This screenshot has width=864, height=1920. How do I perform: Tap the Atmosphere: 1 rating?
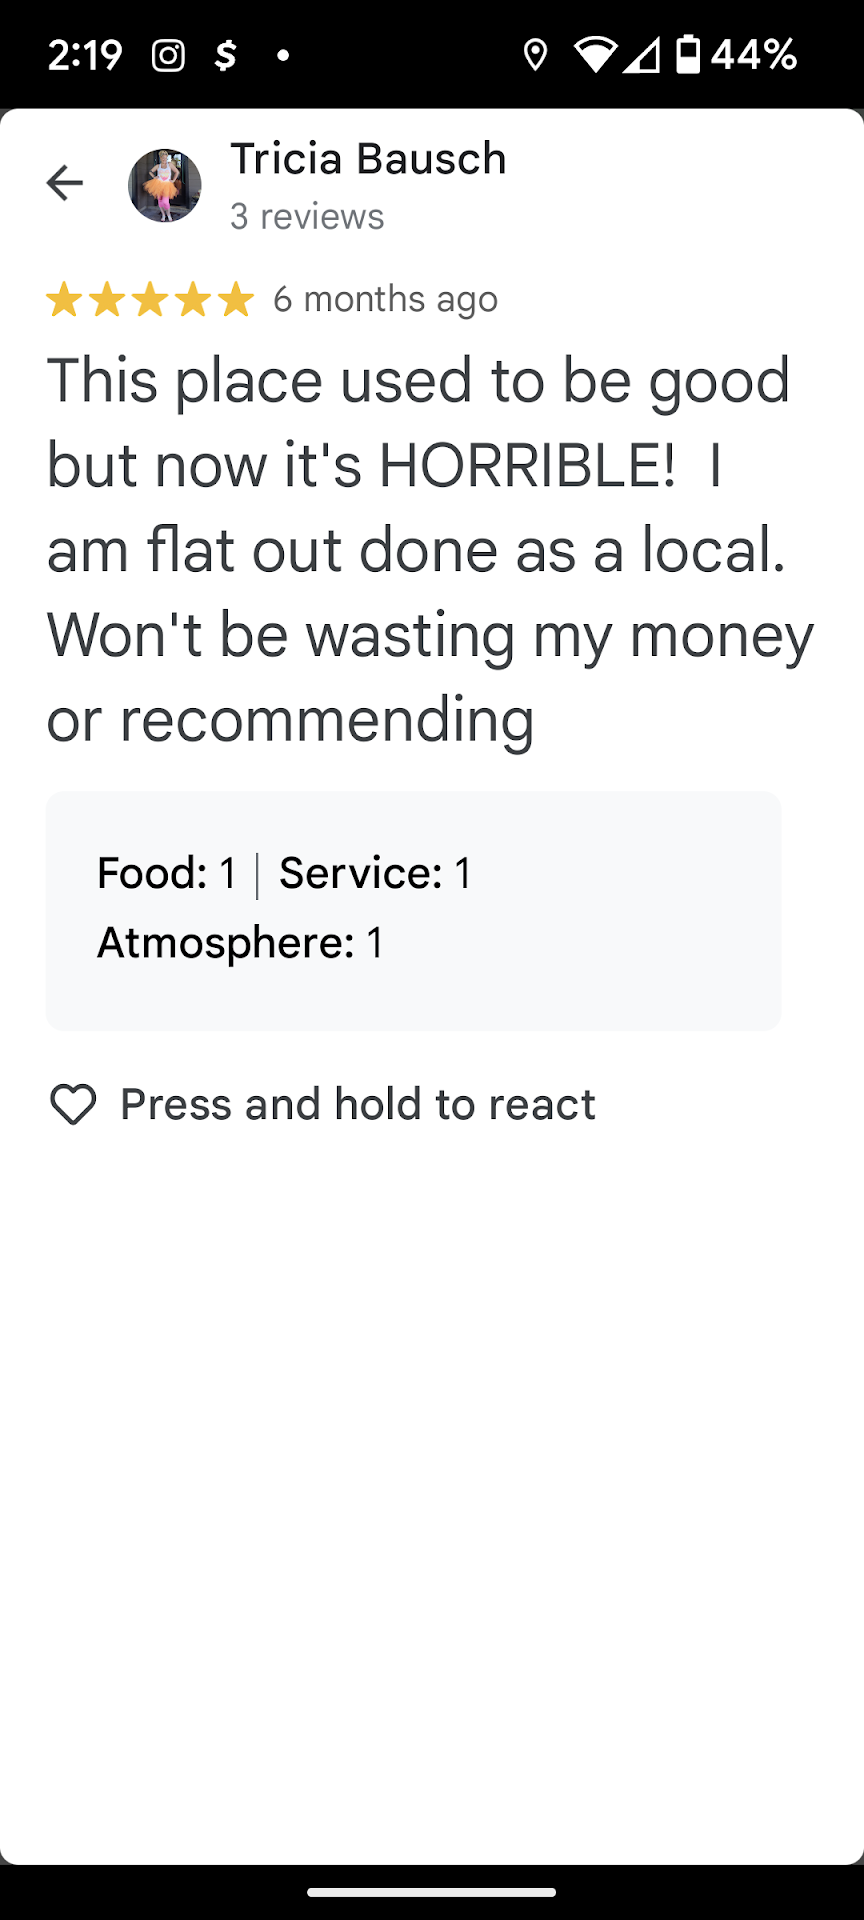coord(240,943)
